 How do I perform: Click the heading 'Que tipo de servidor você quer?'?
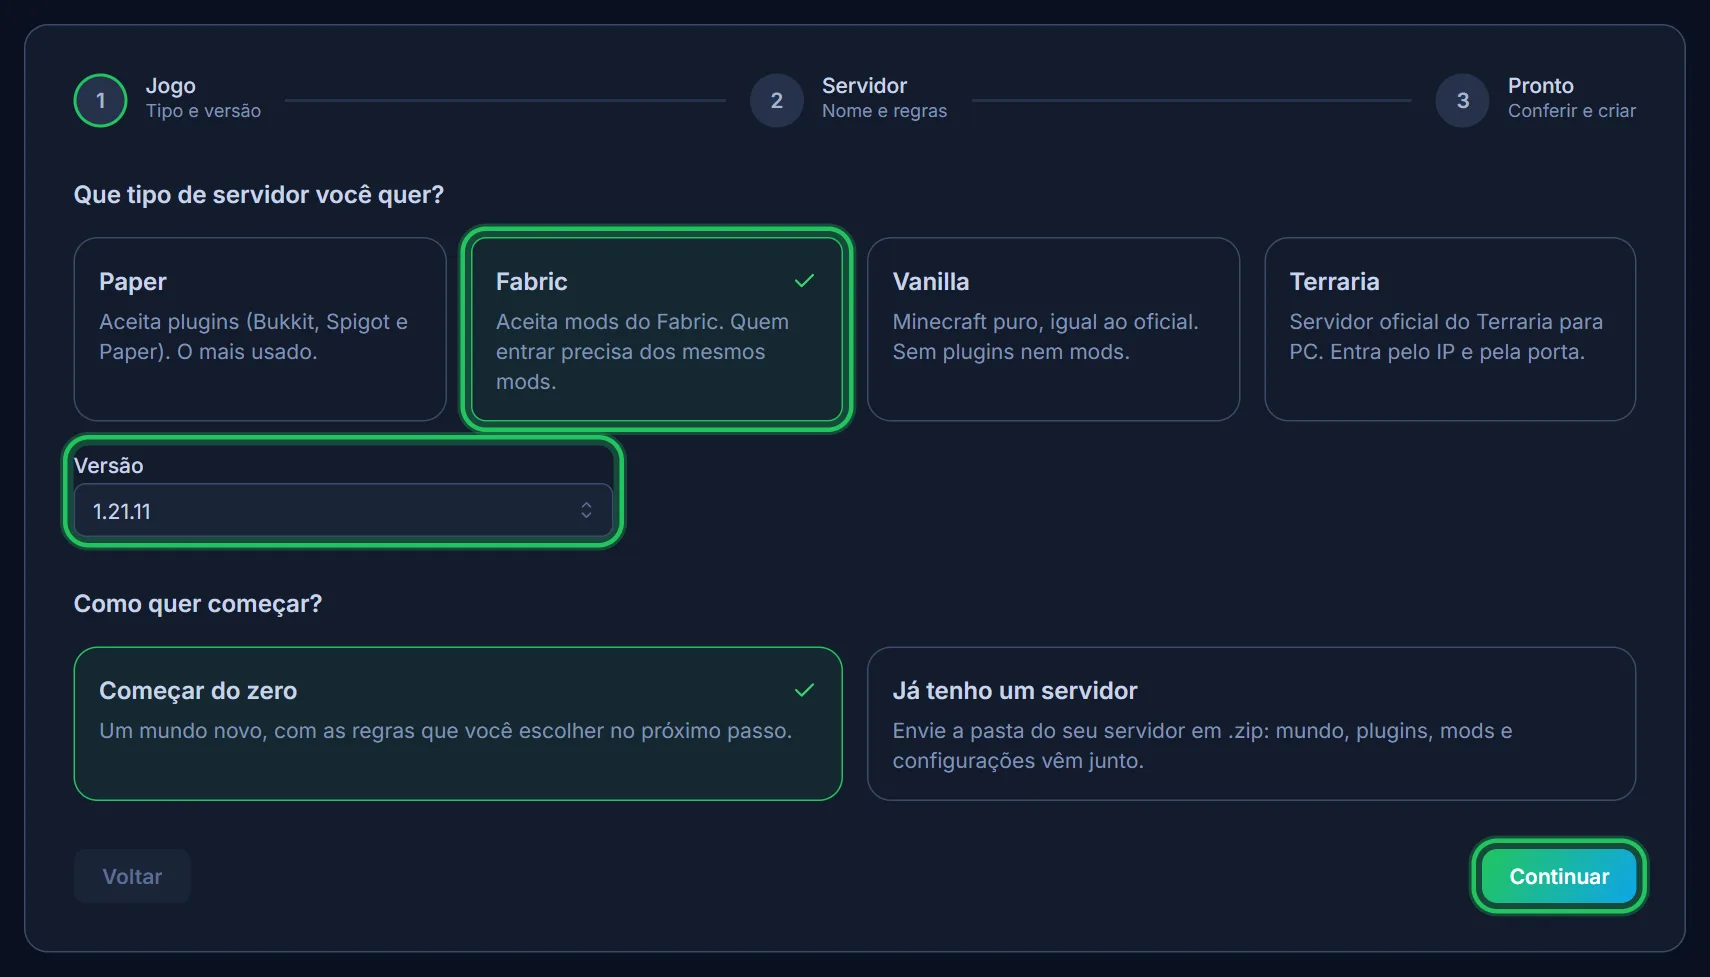pos(259,195)
